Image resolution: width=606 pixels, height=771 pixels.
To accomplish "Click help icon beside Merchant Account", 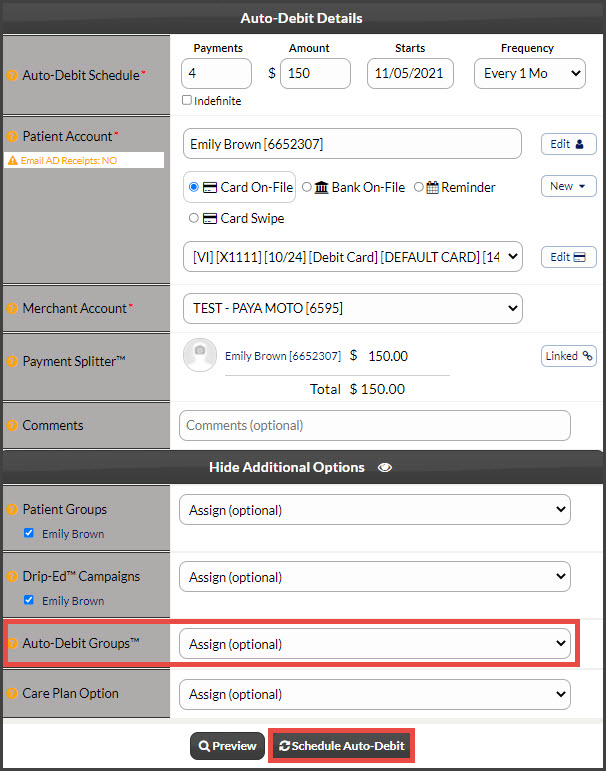I will tap(12, 309).
